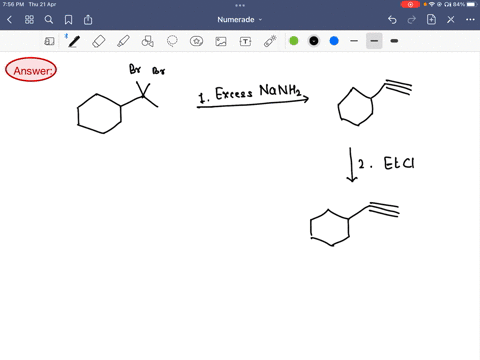Select the Lasso tool
The width and height of the screenshot is (480, 360).
click(172, 41)
